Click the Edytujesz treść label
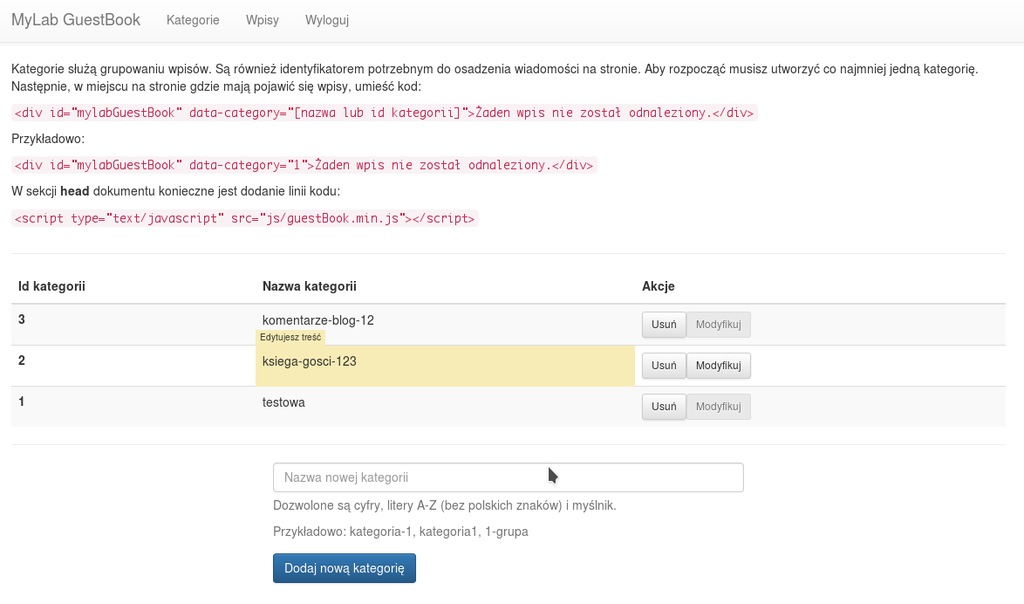The height and width of the screenshot is (604, 1024). point(291,338)
